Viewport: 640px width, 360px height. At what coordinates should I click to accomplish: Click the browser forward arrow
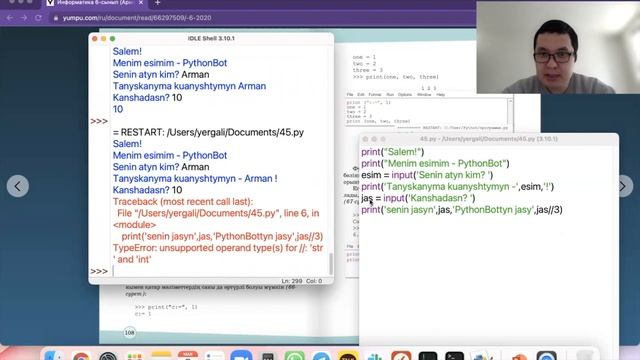[24, 18]
